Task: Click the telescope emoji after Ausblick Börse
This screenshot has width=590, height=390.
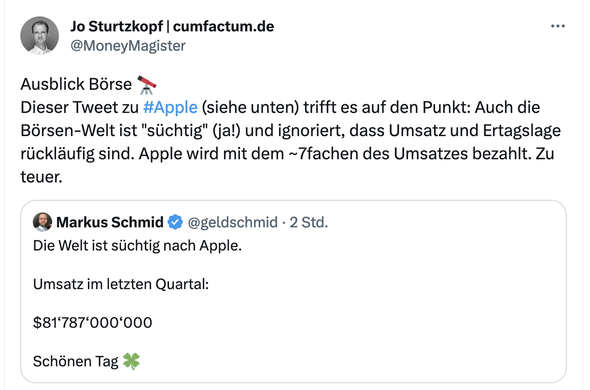Action: [x=147, y=84]
